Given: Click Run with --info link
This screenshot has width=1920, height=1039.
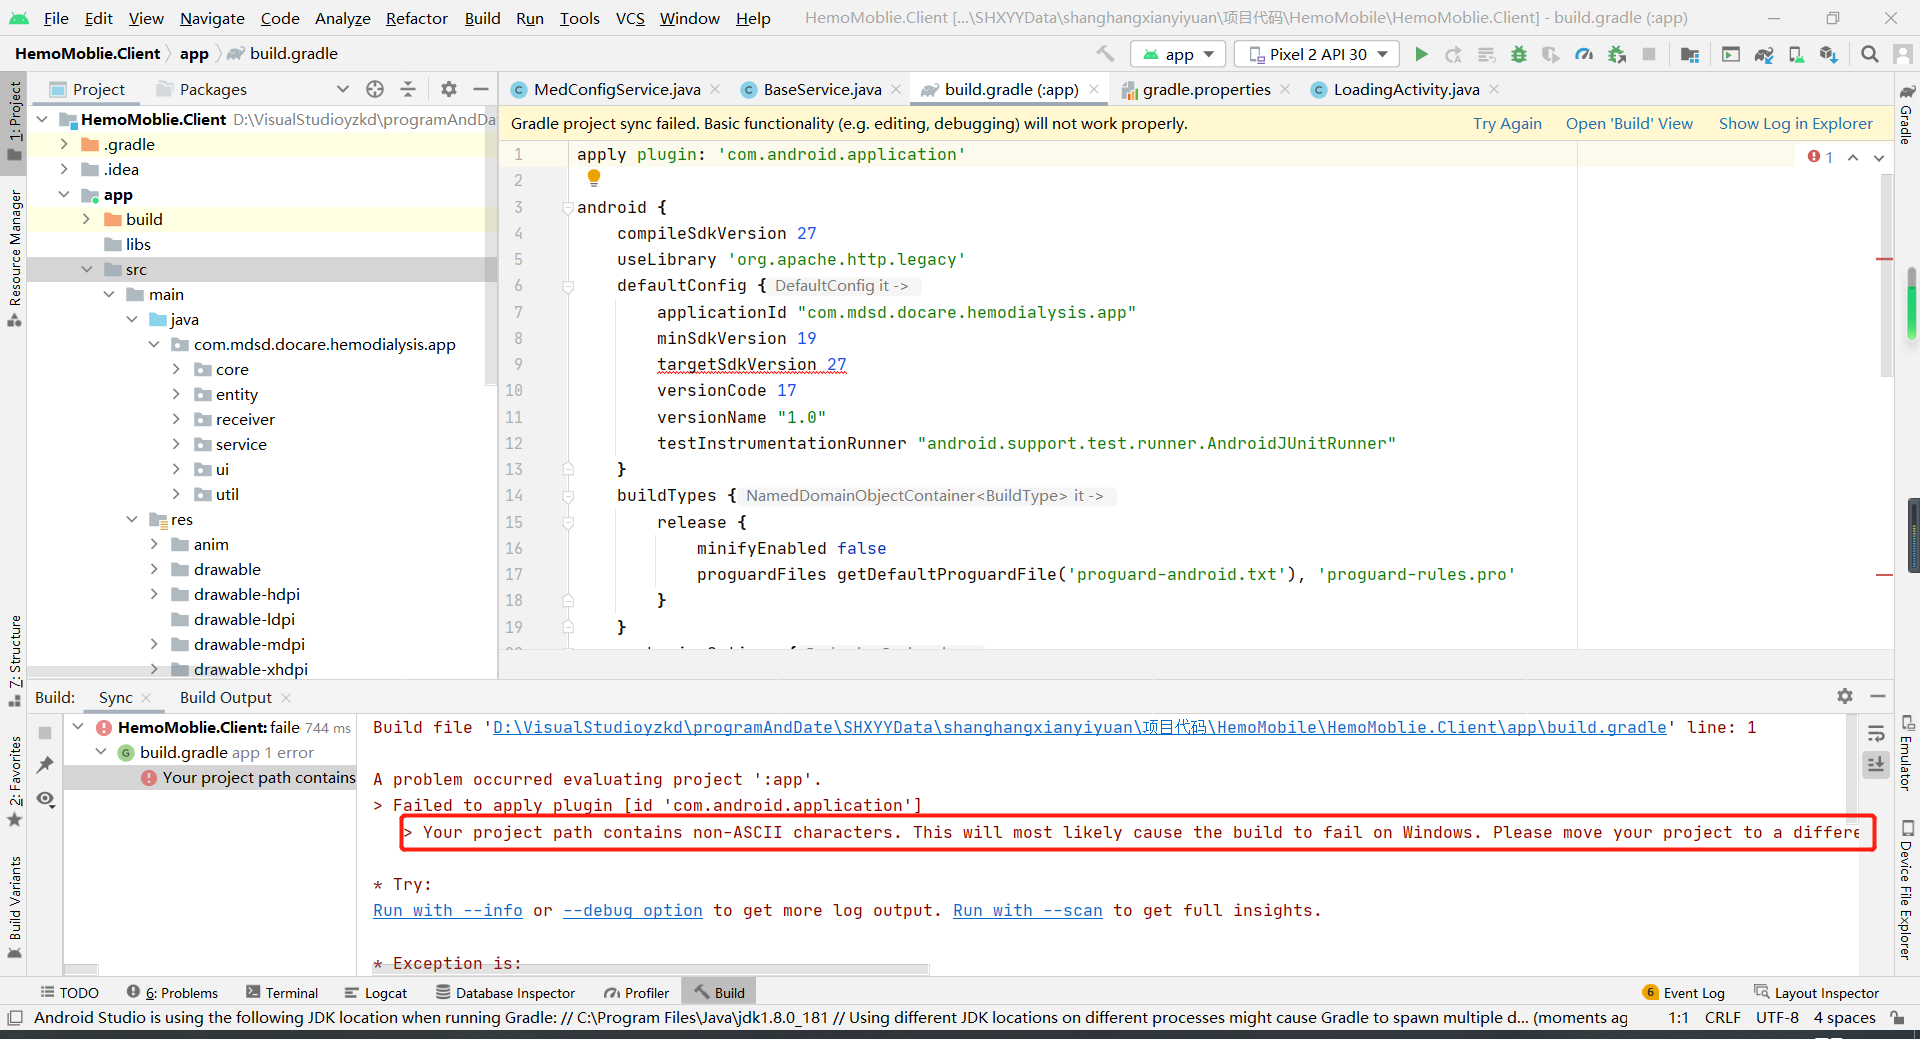Looking at the screenshot, I should (447, 910).
